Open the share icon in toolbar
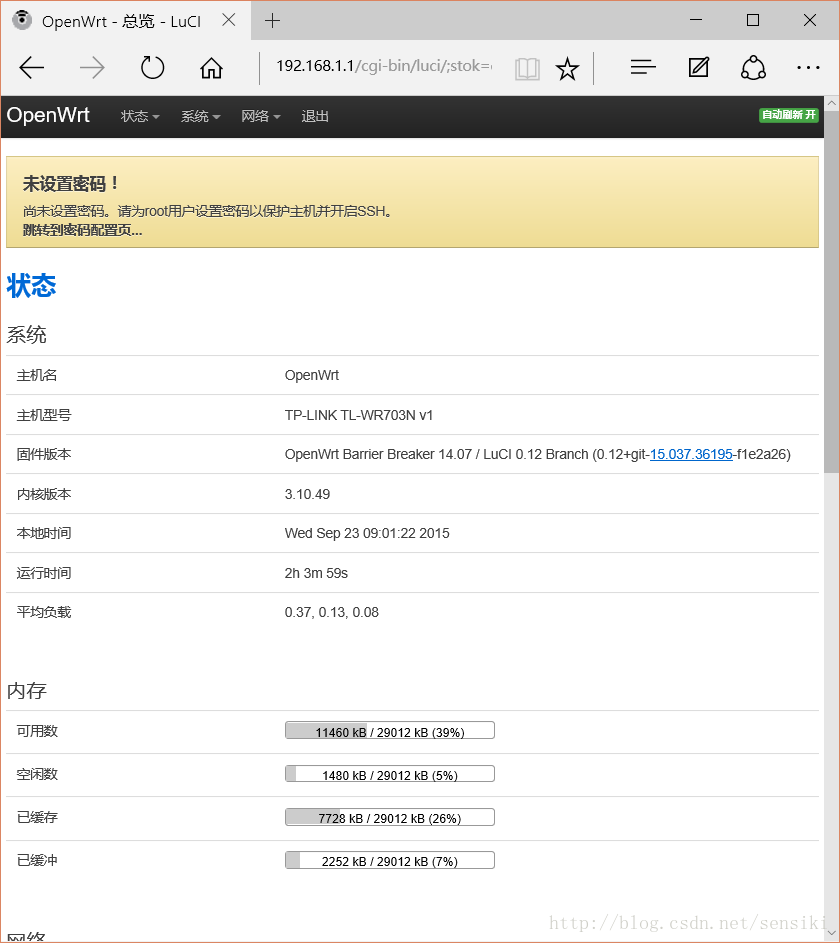Image resolution: width=840 pixels, height=943 pixels. (753, 67)
